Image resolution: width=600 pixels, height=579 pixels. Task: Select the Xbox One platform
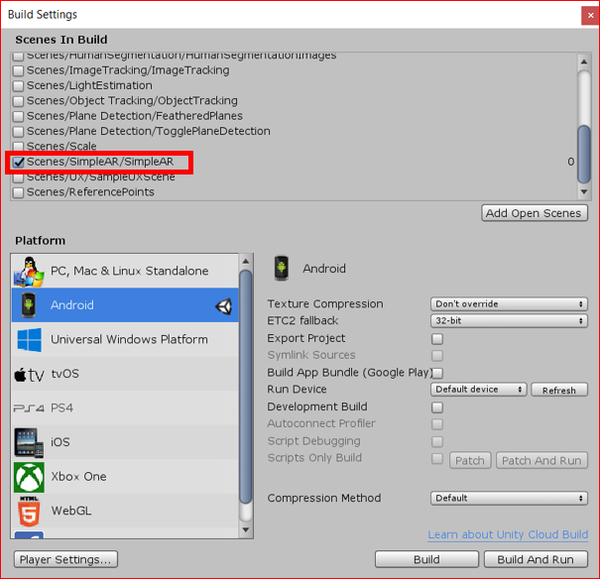coord(125,477)
